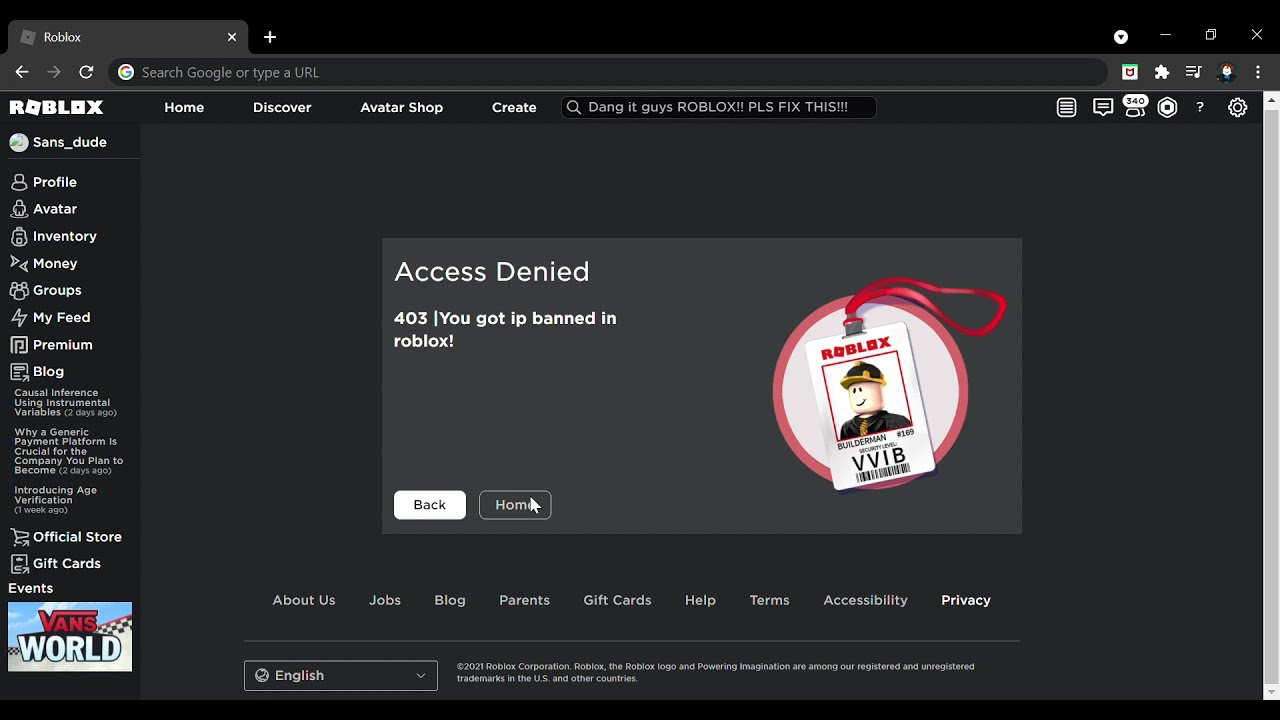Click the Gift Cards icon in sidebar

coord(19,563)
